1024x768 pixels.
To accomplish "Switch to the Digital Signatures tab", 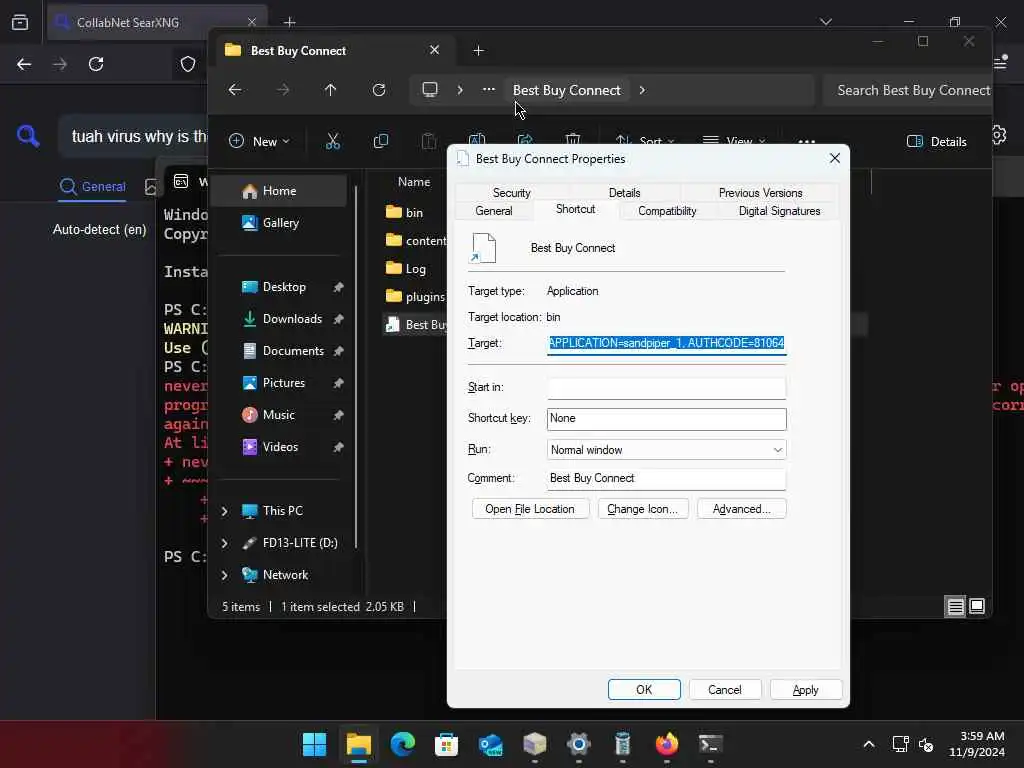I will coord(779,211).
